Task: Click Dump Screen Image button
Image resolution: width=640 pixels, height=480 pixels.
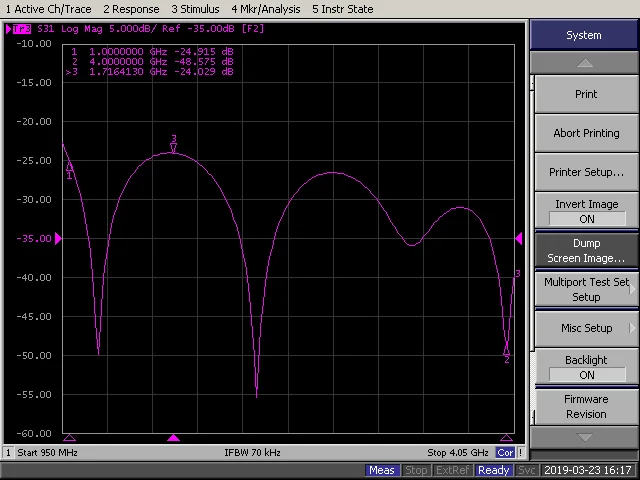Action: point(586,250)
